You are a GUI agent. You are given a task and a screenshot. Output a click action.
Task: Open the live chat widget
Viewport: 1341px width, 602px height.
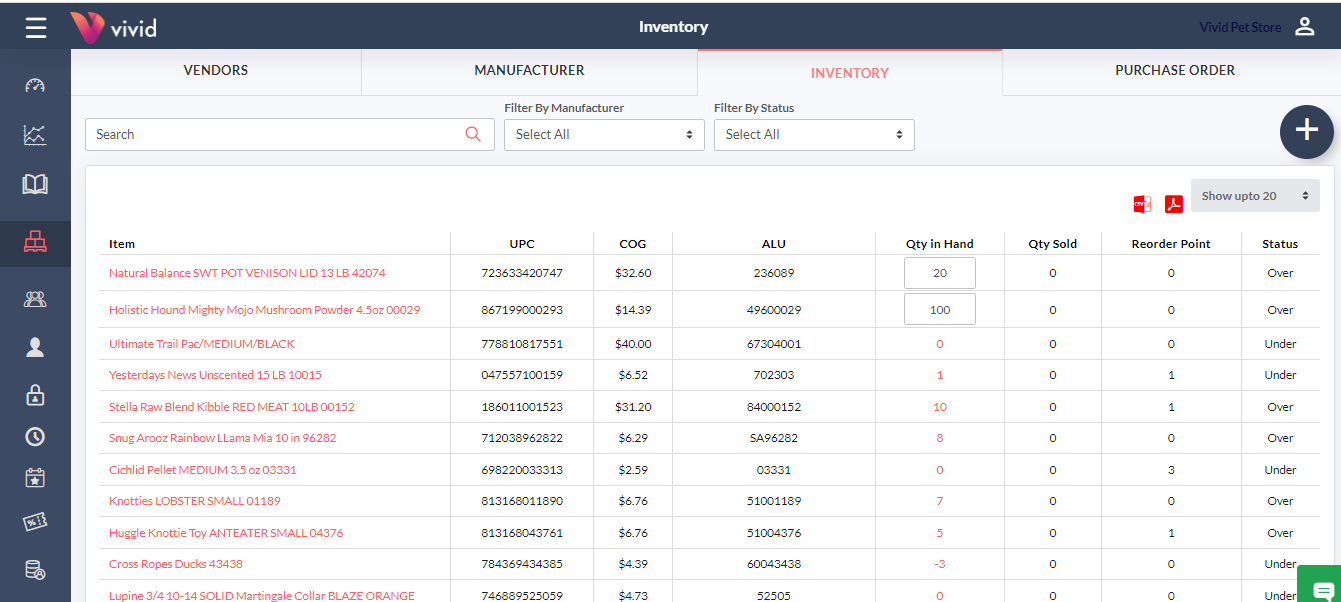1322,588
